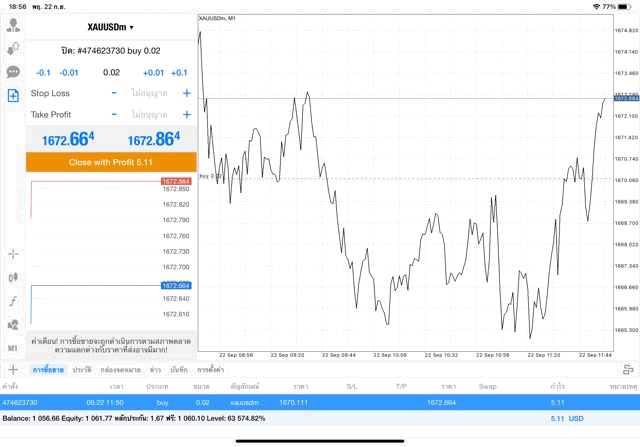This screenshot has width=640, height=447.
Task: Increase volume by 0.01
Action: coord(153,72)
